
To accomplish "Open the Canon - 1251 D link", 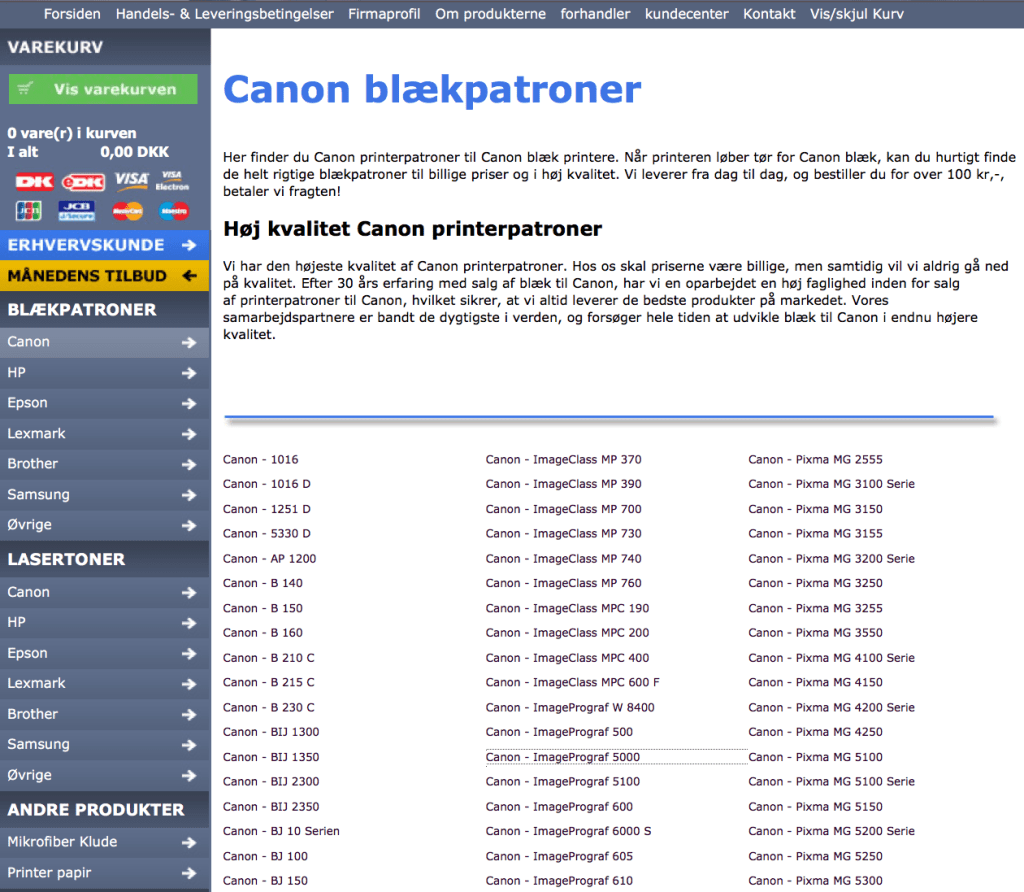I will [266, 509].
